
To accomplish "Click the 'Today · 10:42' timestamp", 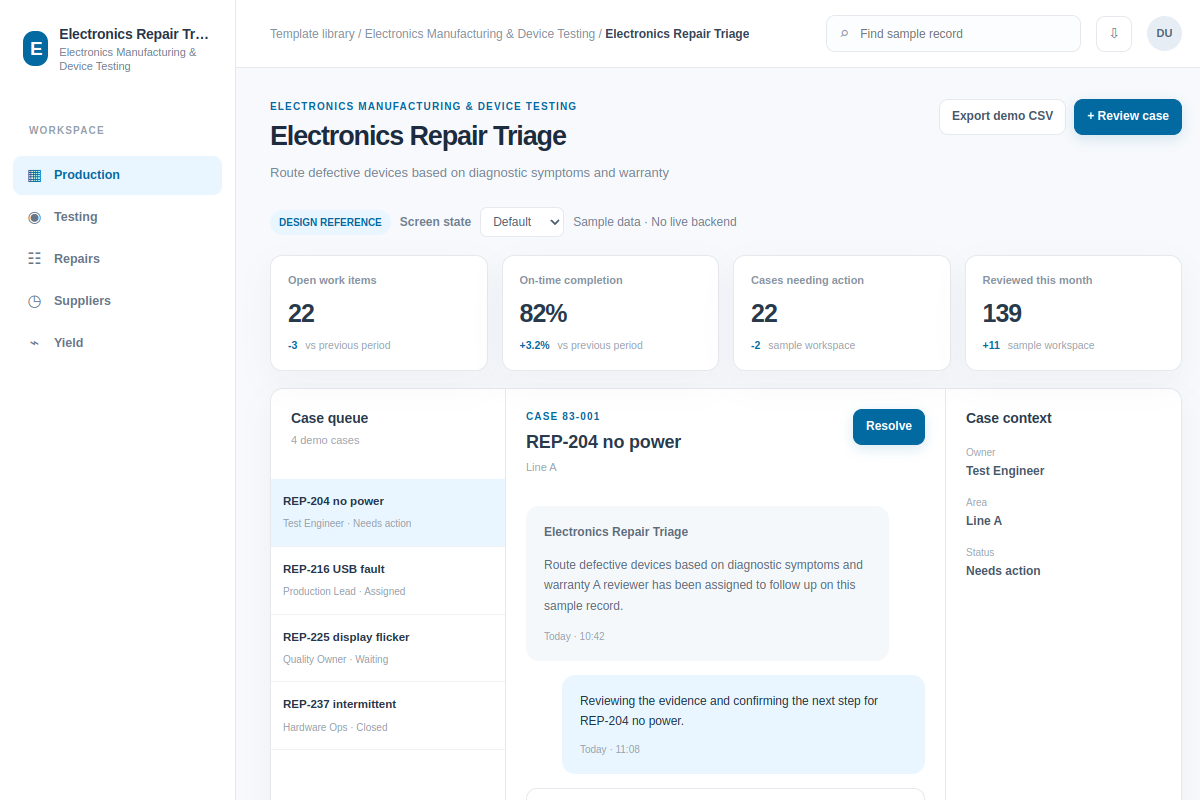I will (x=574, y=636).
